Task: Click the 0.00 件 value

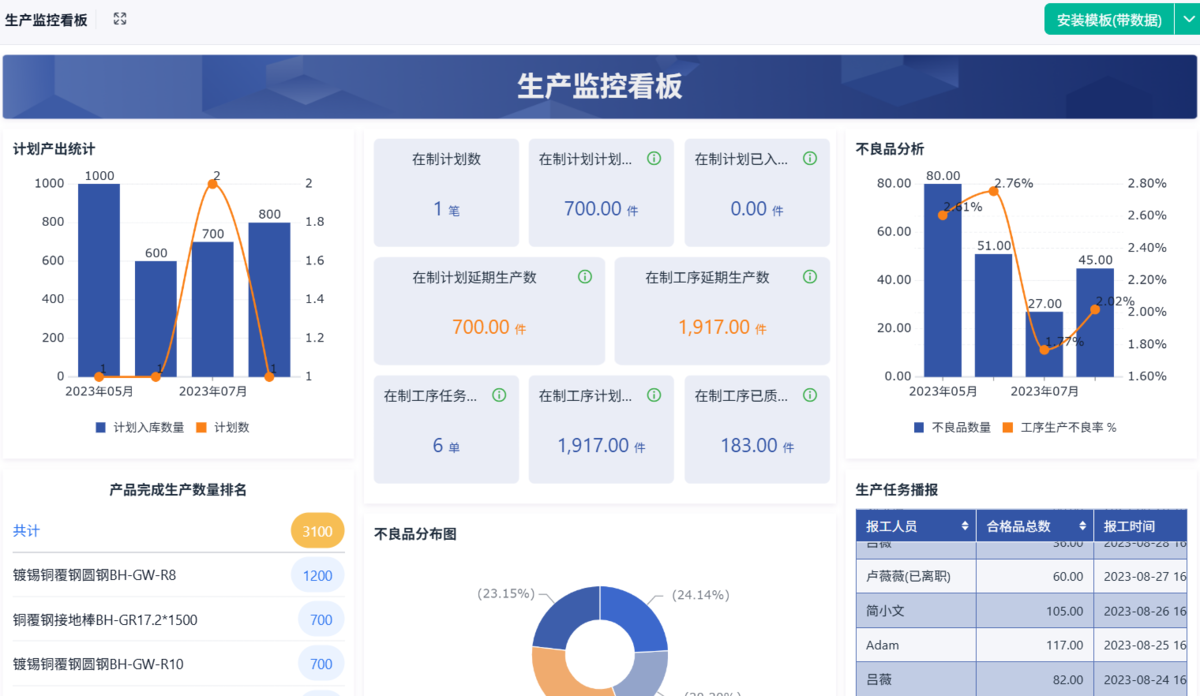Action: pyautogui.click(x=757, y=209)
